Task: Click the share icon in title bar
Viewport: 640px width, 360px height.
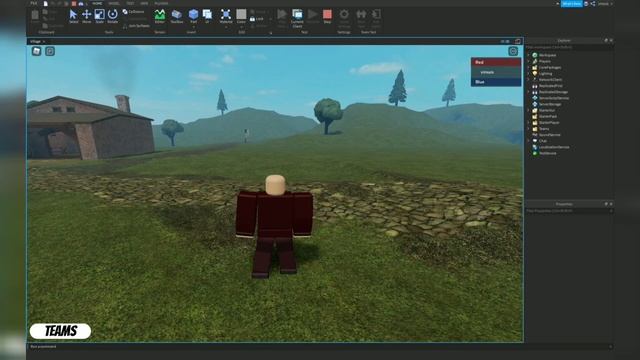Action: click(x=593, y=4)
